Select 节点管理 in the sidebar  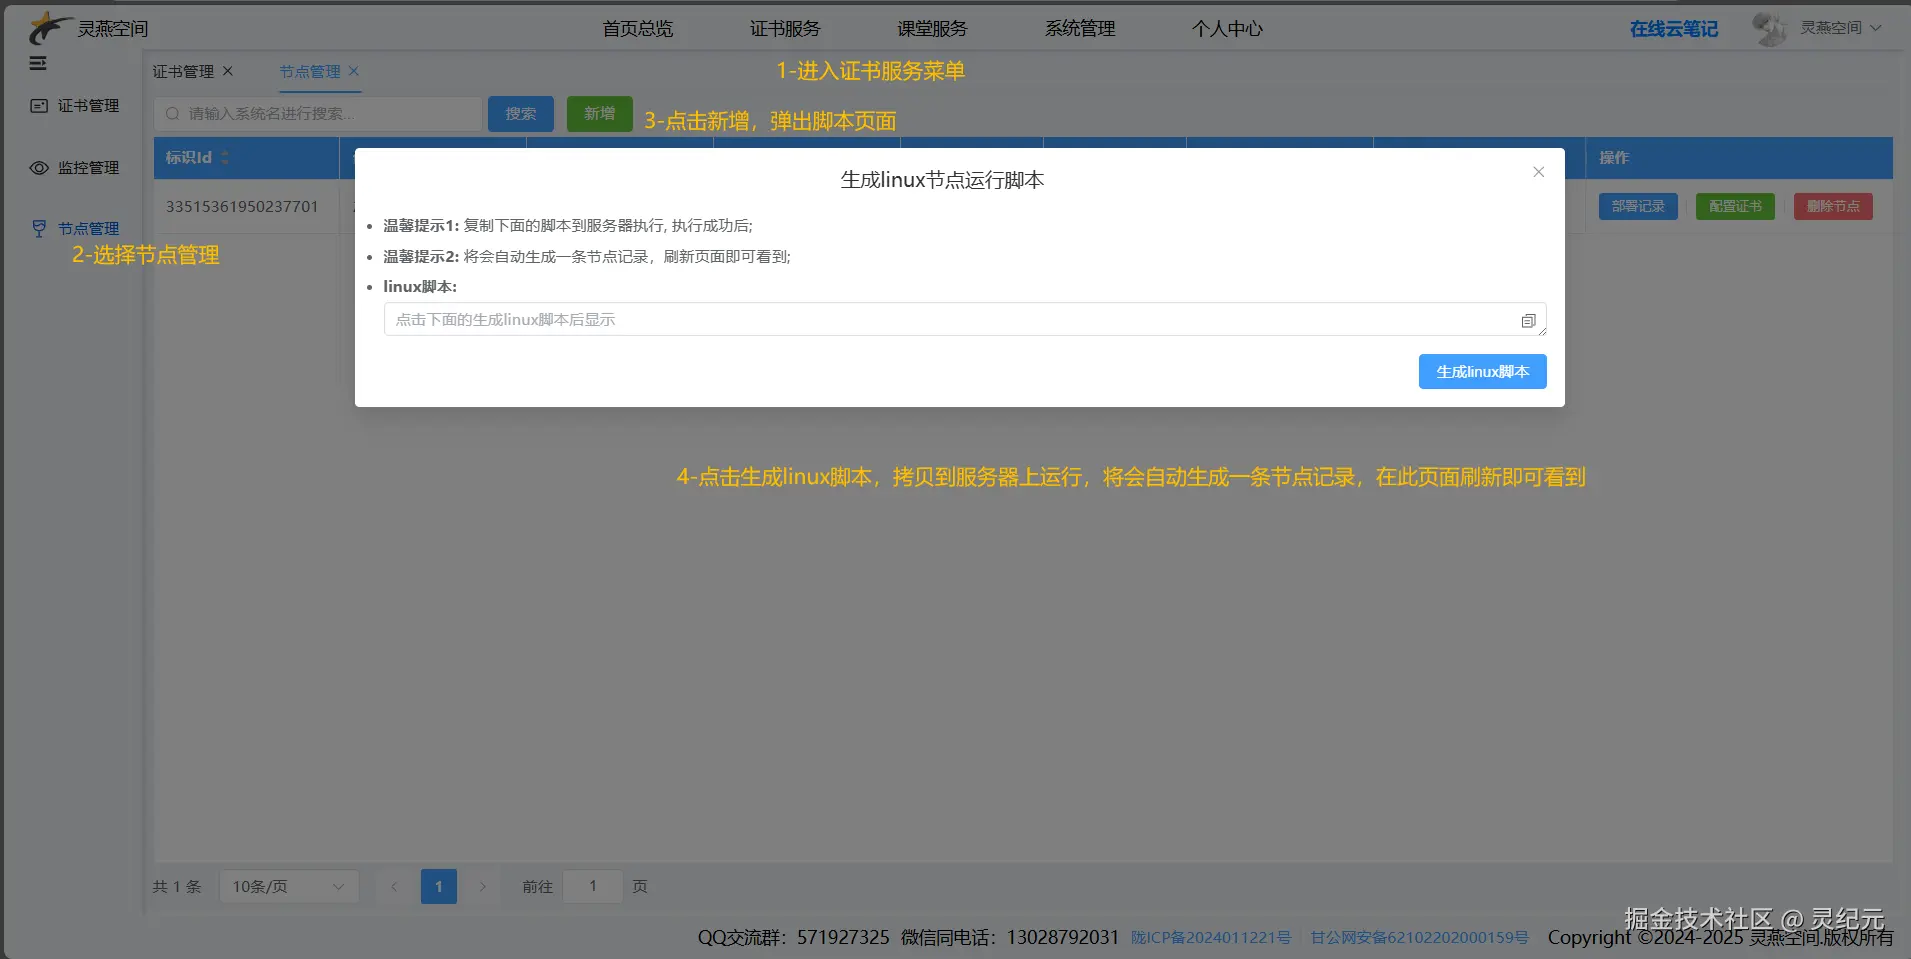point(88,228)
